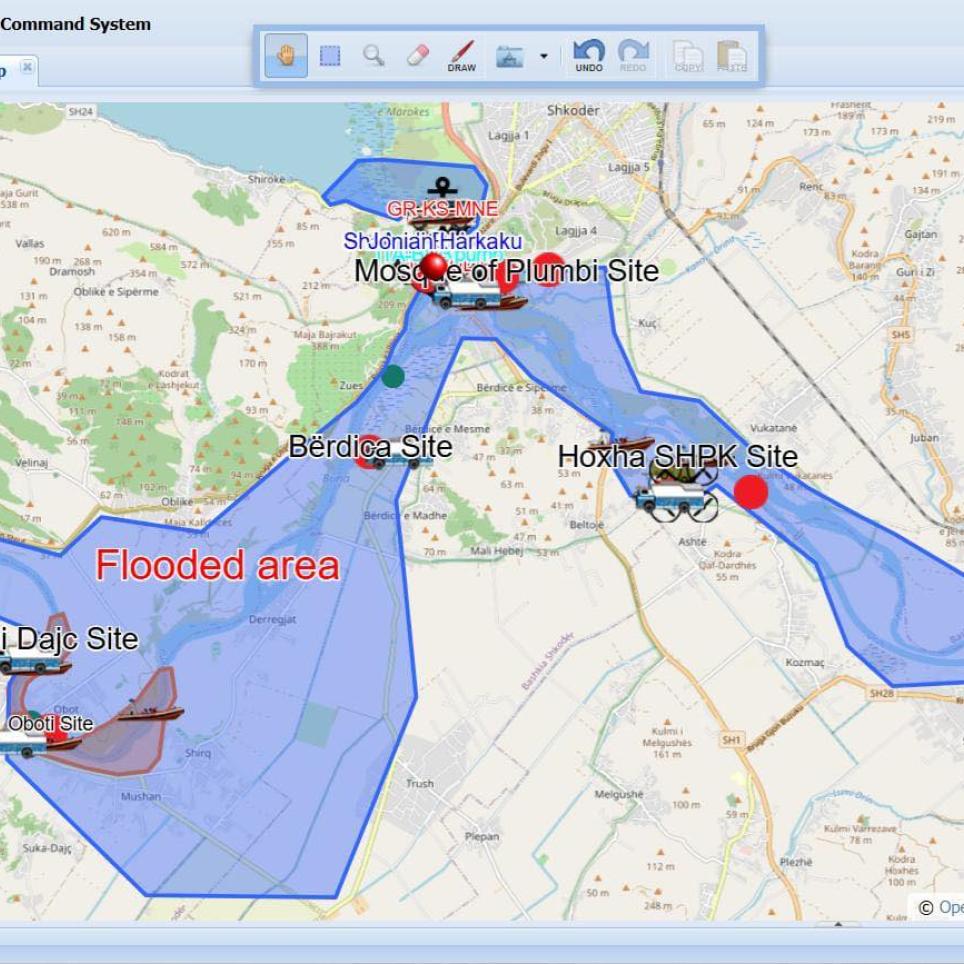The height and width of the screenshot is (964, 964).
Task: Expand the dropdown arrow beside map icon
Action: click(544, 56)
